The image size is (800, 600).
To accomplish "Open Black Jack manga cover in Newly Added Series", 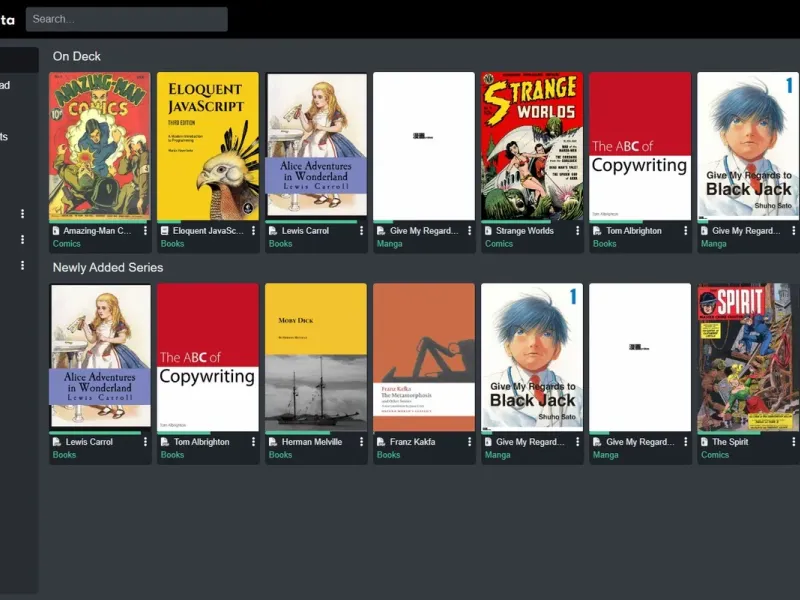I will [532, 357].
